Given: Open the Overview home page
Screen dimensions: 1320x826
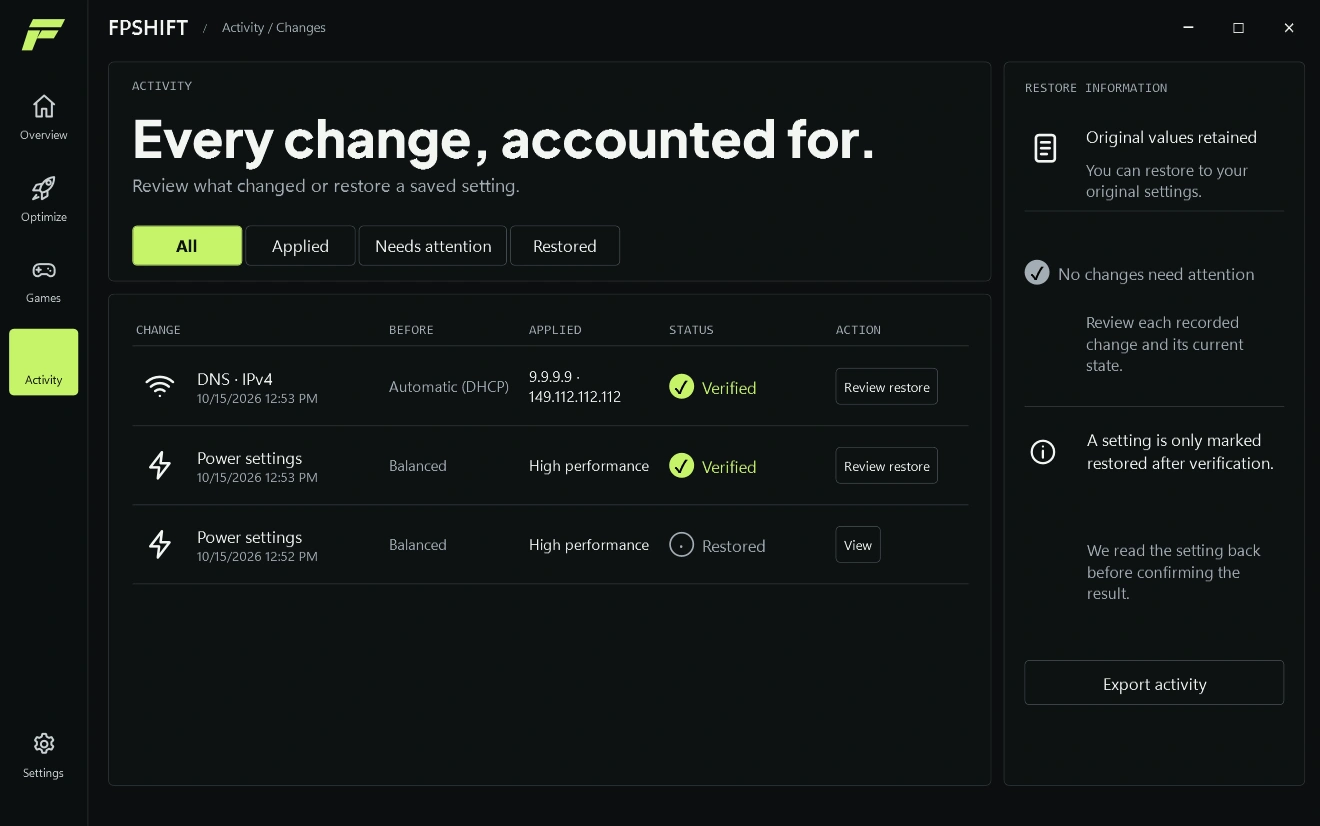Looking at the screenshot, I should pyautogui.click(x=44, y=117).
